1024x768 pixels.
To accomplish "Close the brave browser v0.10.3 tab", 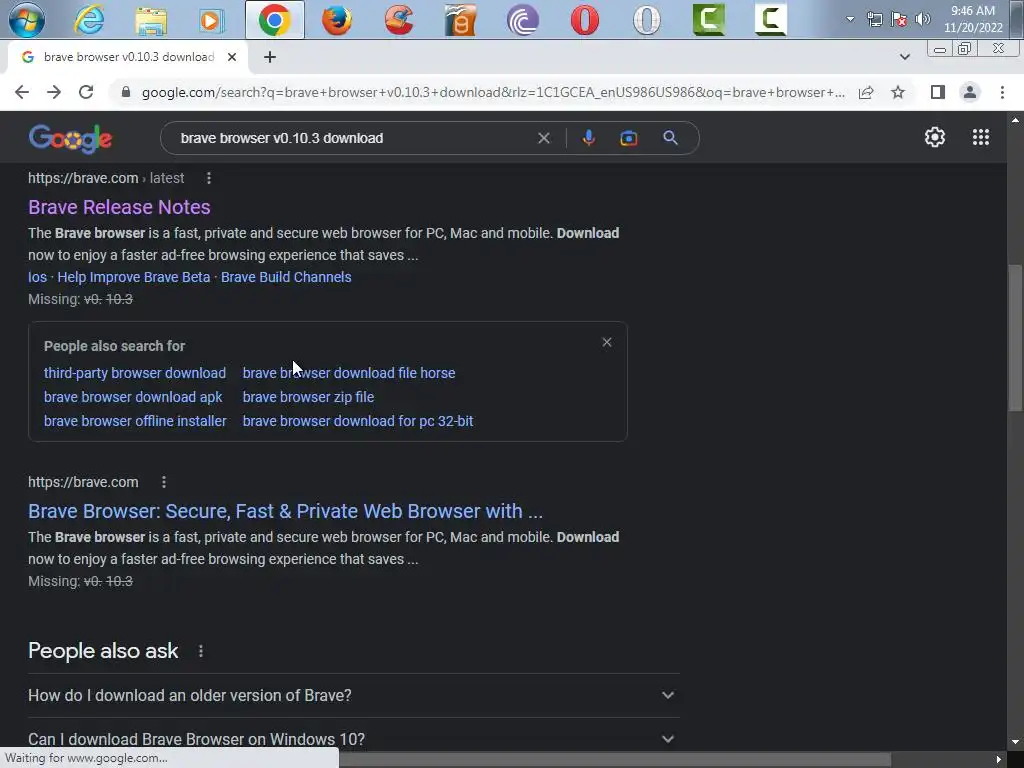I will tap(232, 57).
